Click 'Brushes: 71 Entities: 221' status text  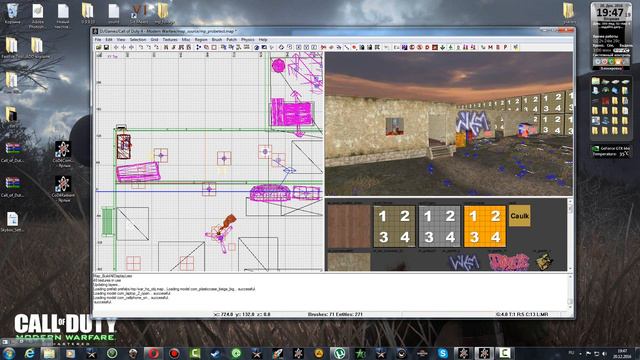tap(335, 314)
